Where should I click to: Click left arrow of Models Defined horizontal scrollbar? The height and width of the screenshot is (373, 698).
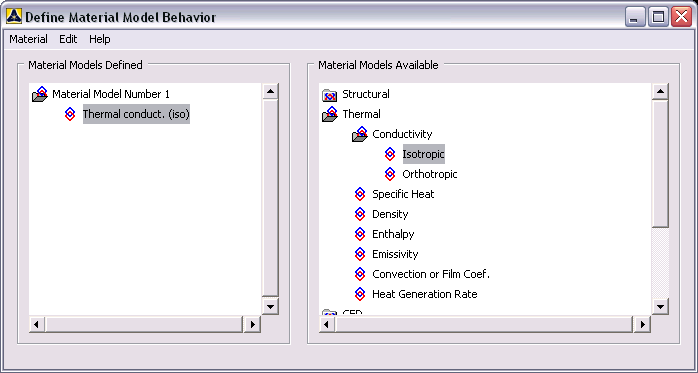[37, 324]
